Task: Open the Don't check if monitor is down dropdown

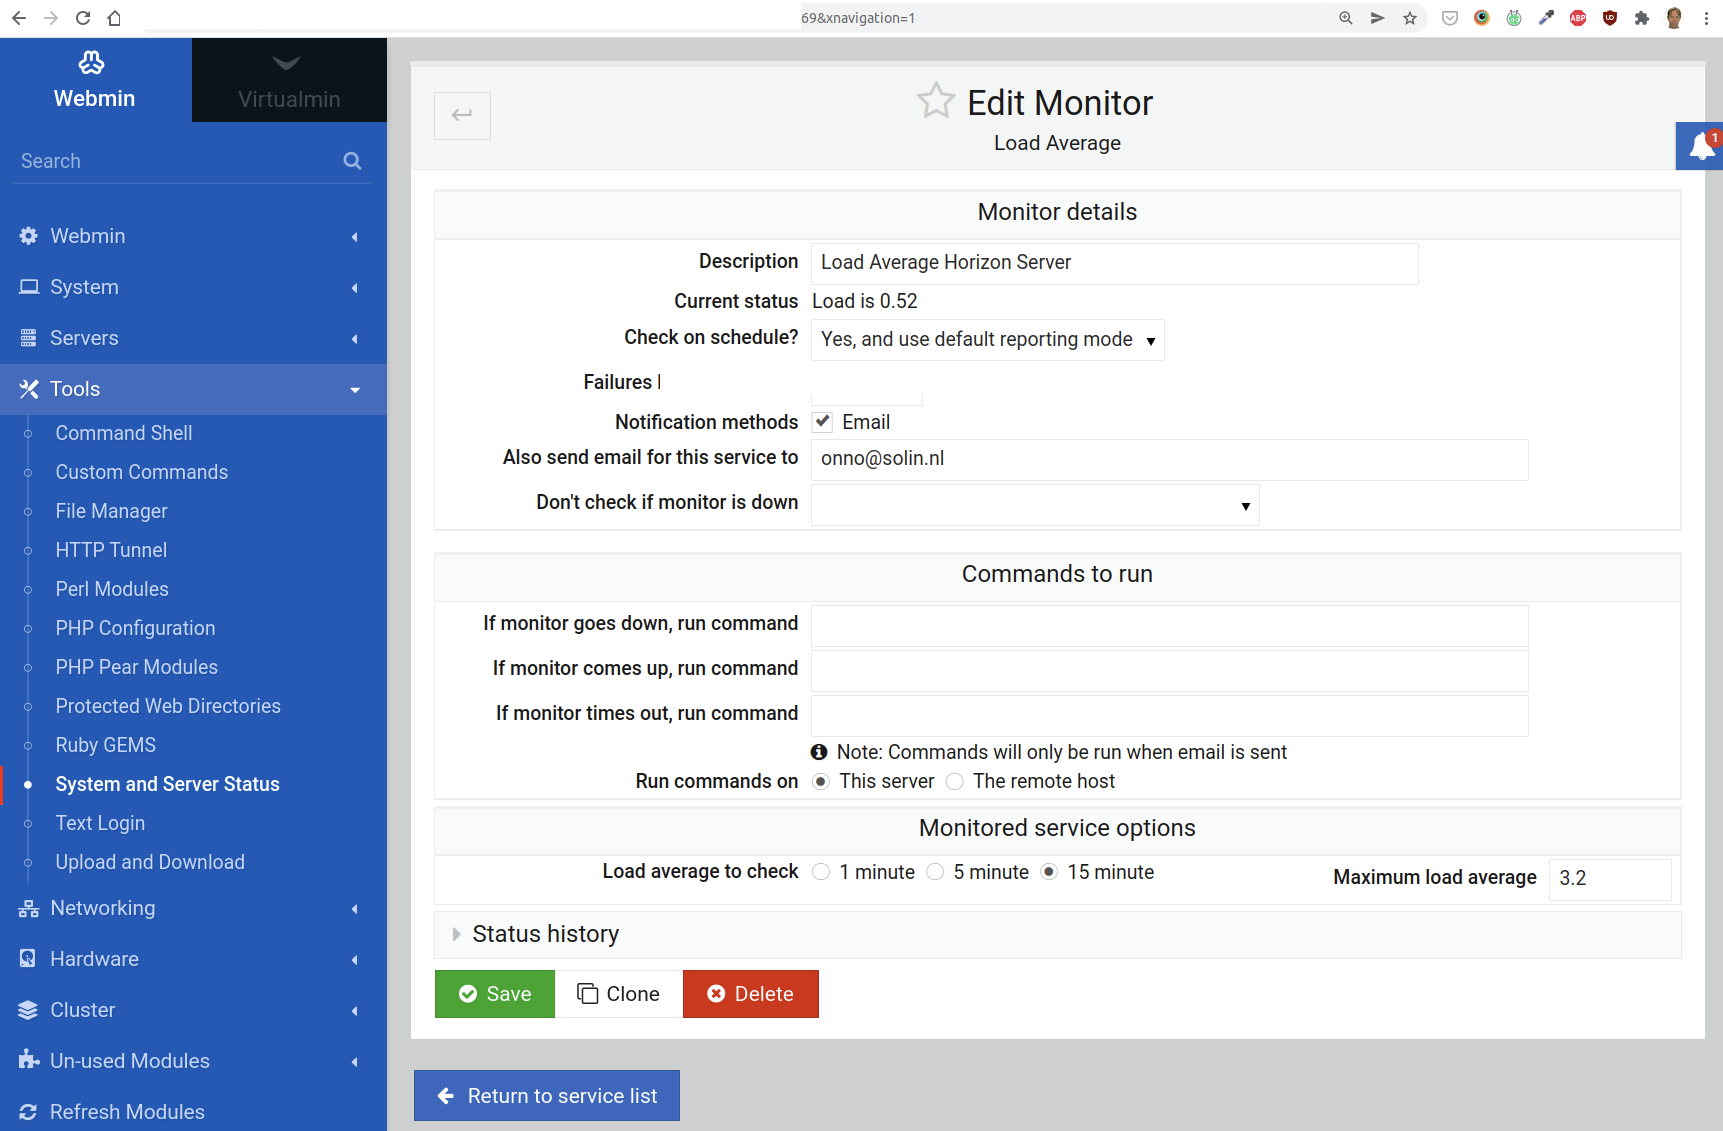Action: click(1034, 505)
